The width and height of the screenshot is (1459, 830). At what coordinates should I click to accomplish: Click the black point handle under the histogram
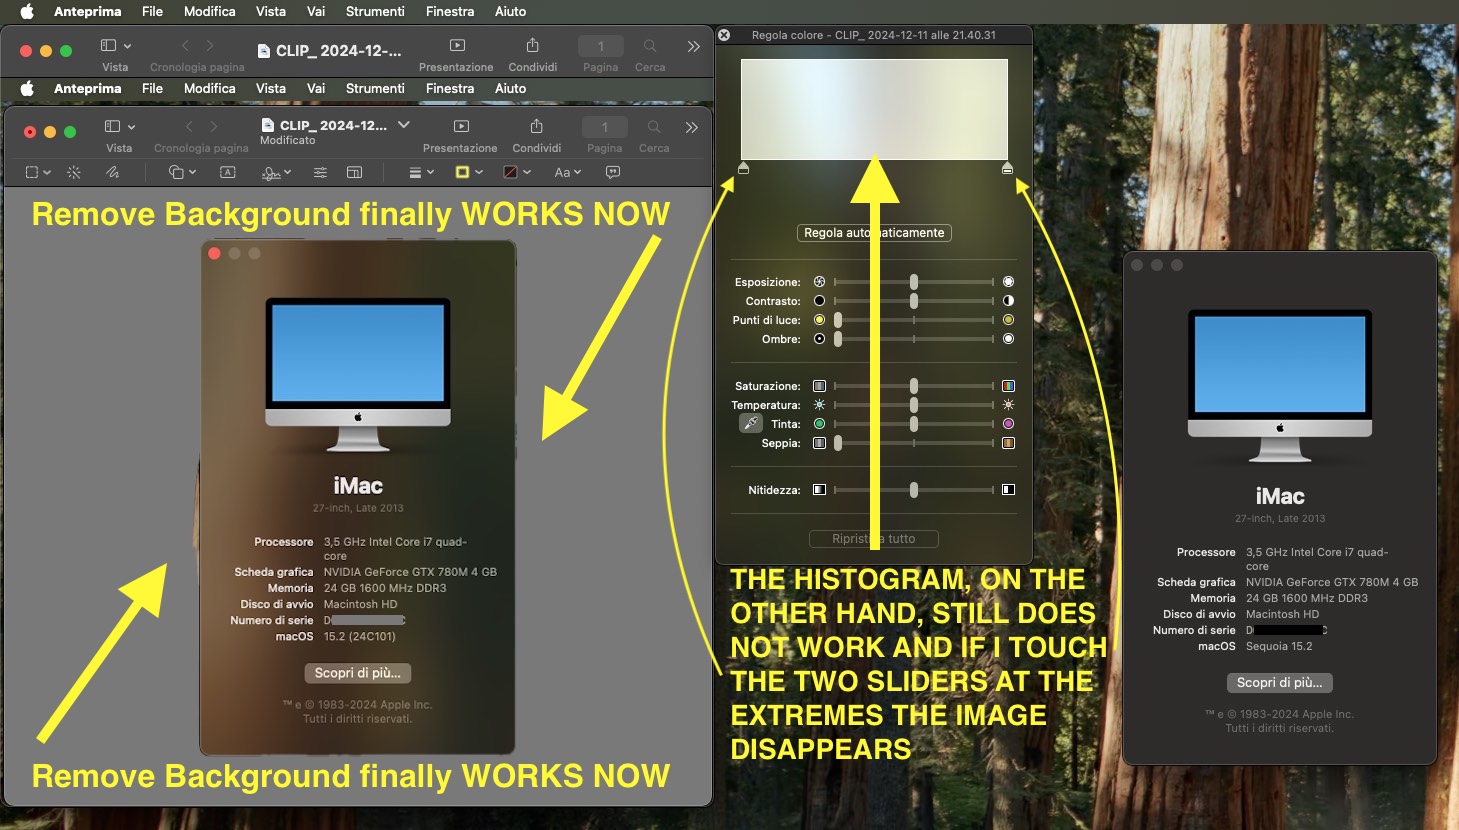[x=743, y=168]
